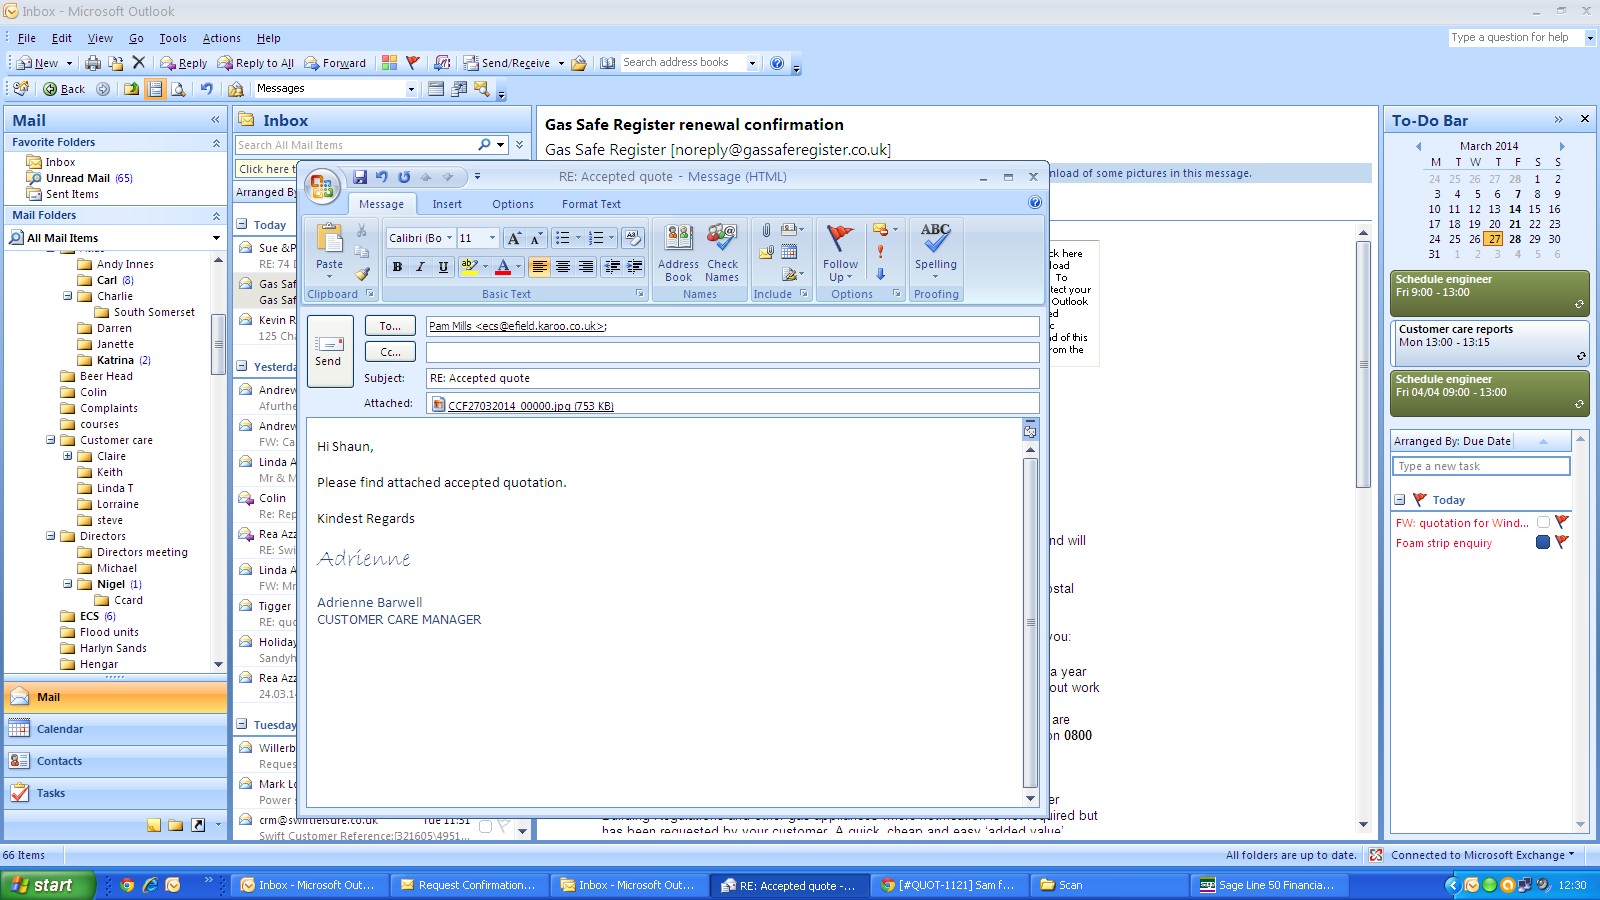Click Check Names in the ribbon

point(722,254)
